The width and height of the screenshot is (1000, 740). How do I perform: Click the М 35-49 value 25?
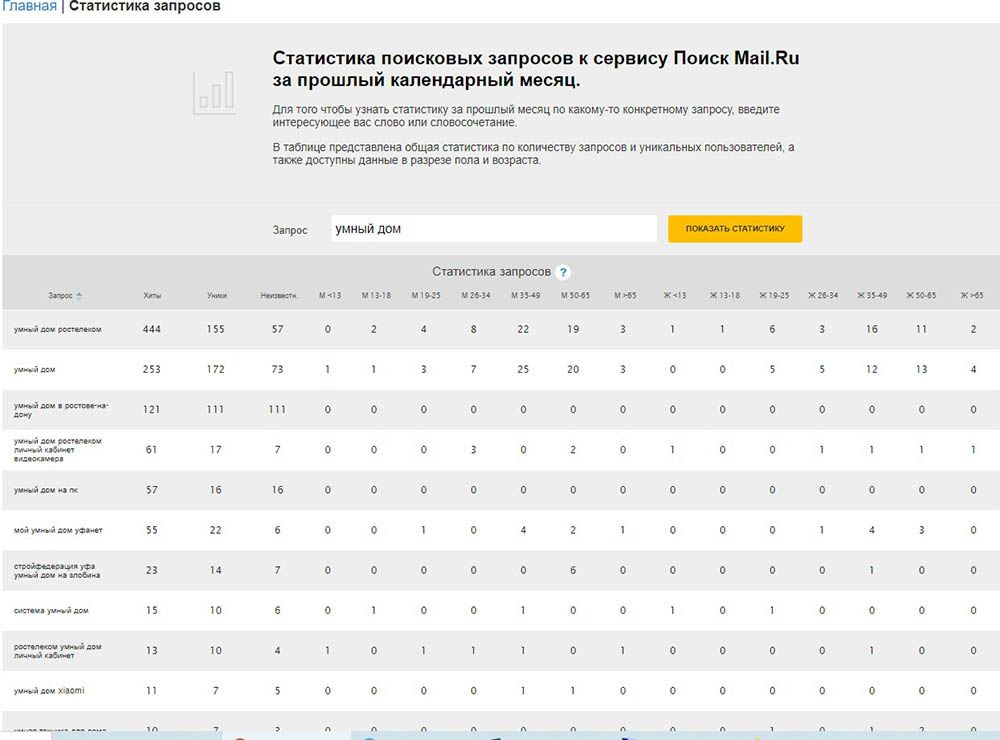pos(523,369)
